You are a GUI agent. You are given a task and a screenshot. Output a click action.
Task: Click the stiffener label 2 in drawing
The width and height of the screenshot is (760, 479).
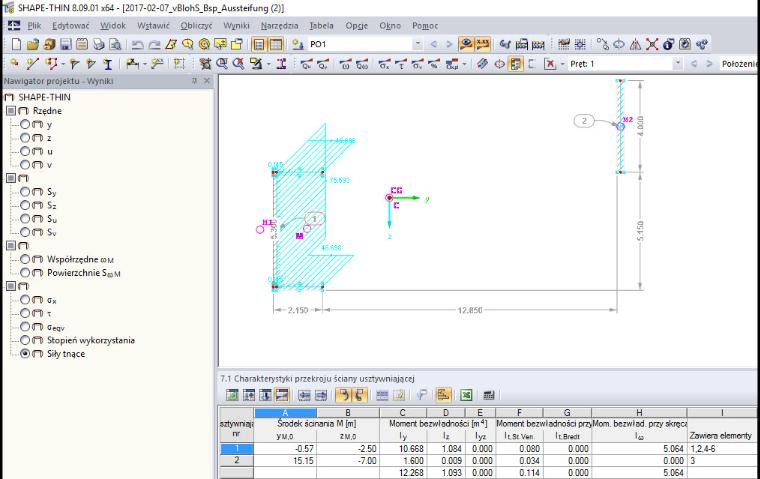(584, 121)
